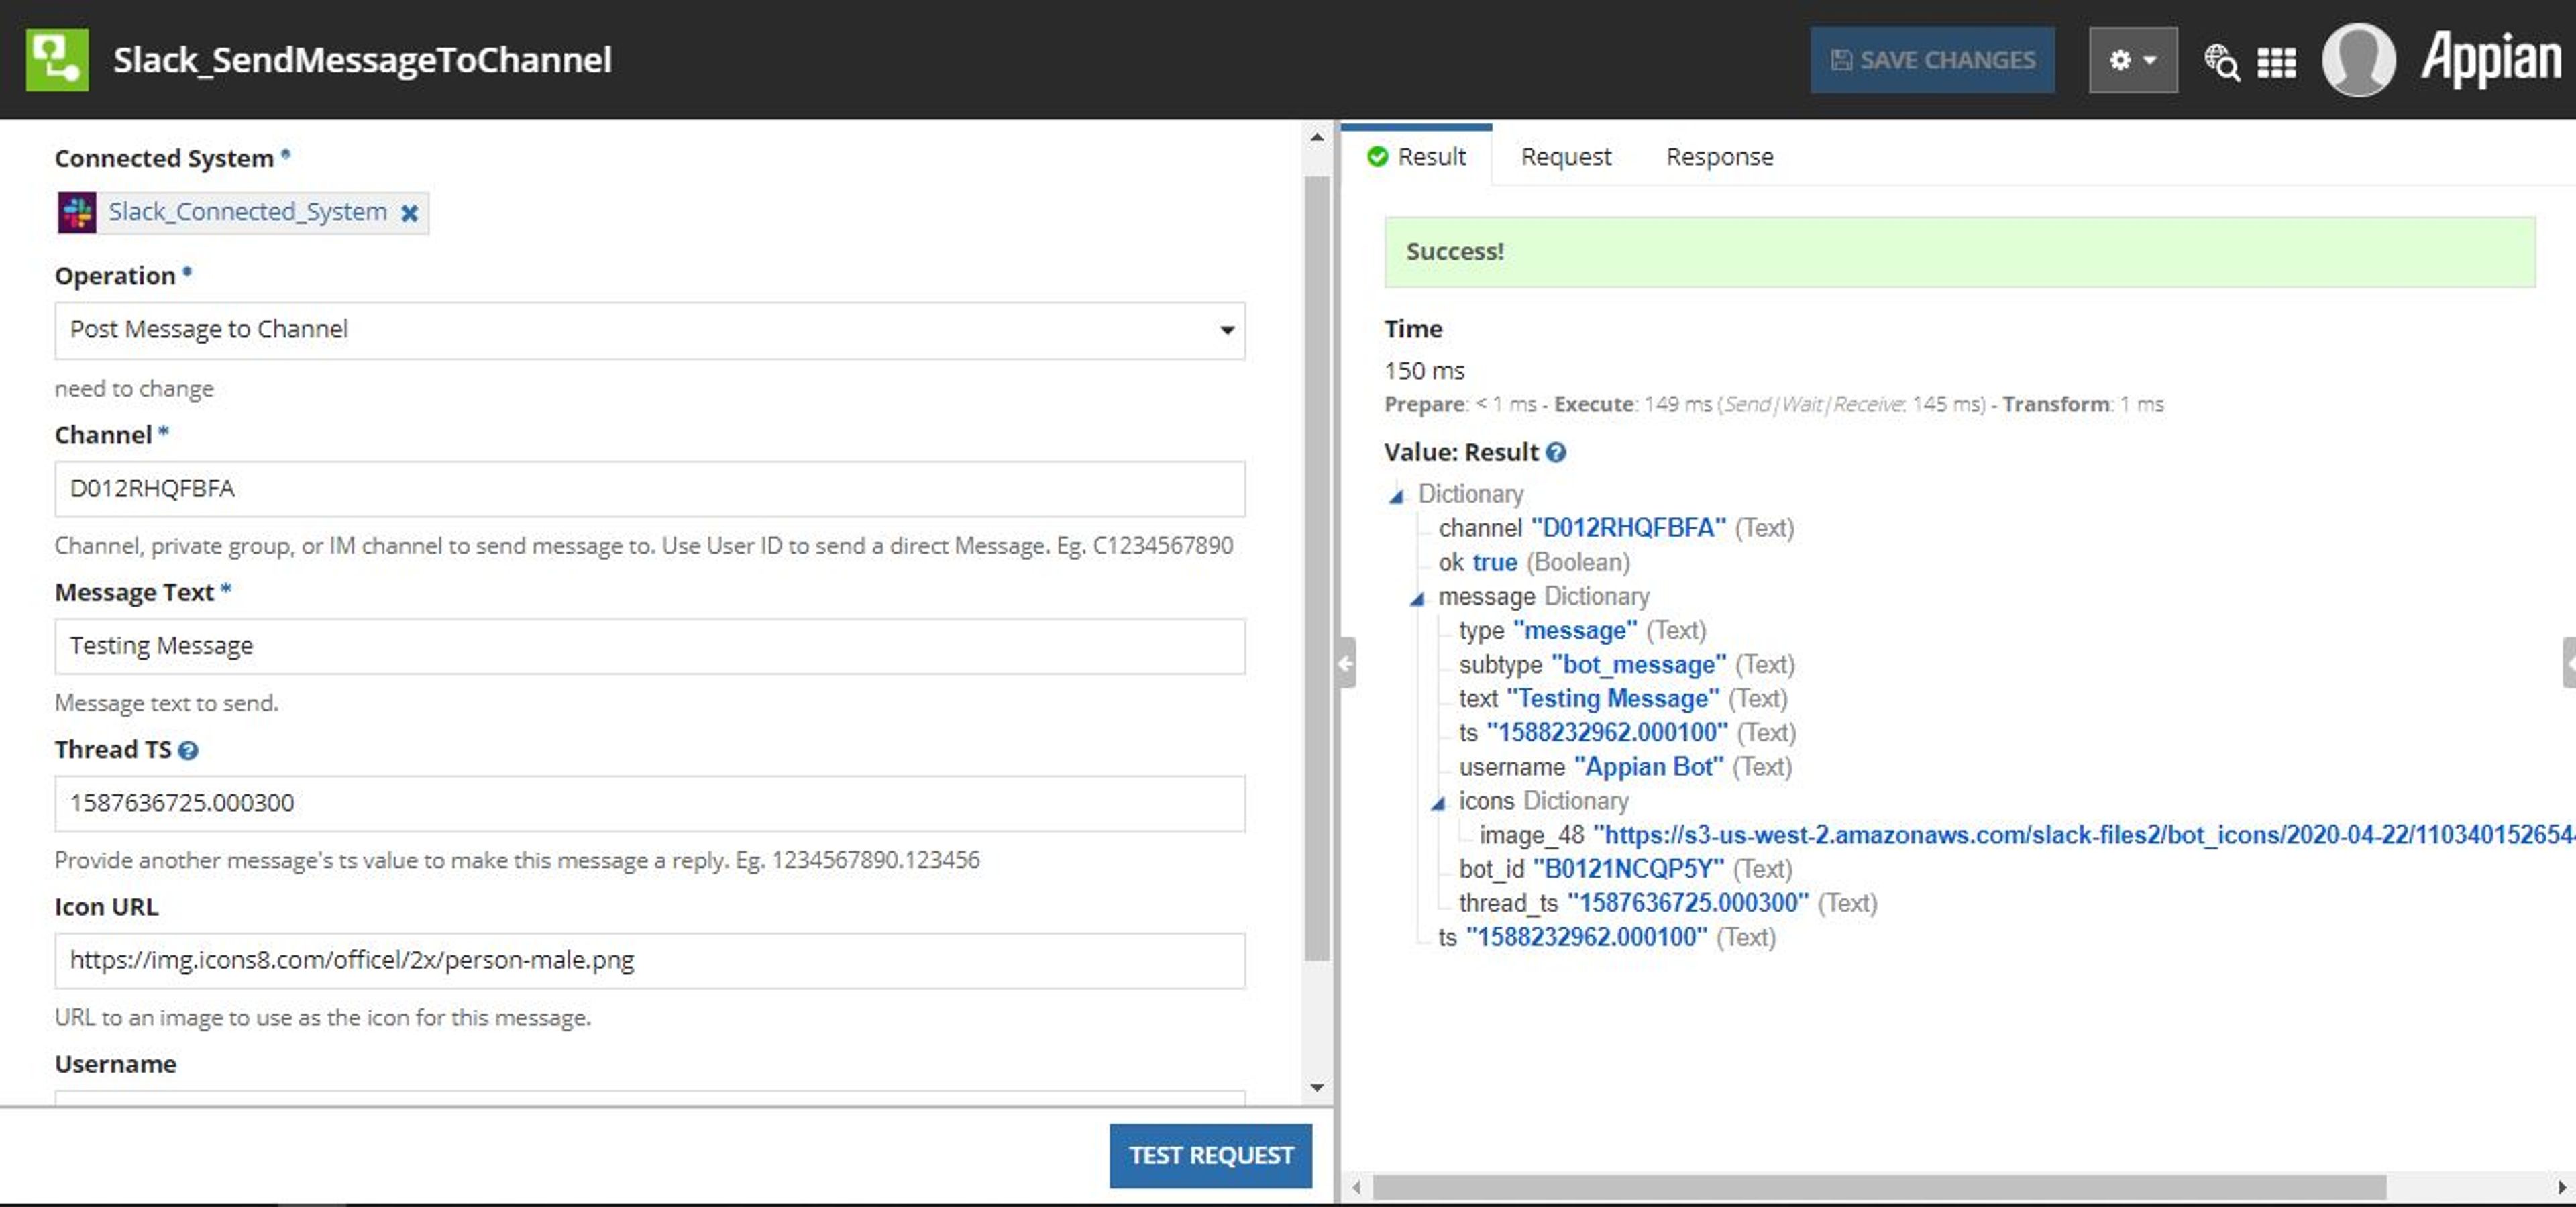Open the Operation dropdown Post Message to Channel
2576x1207 pixels.
tap(650, 330)
